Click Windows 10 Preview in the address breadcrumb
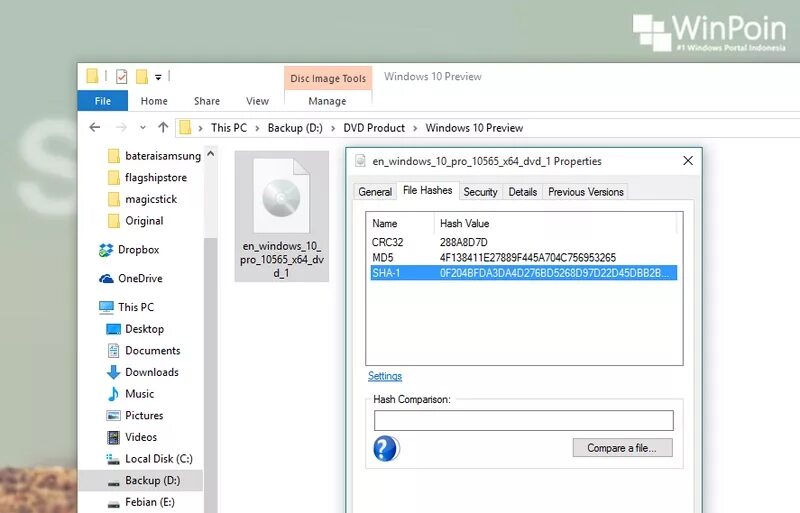Image resolution: width=800 pixels, height=513 pixels. coord(474,128)
